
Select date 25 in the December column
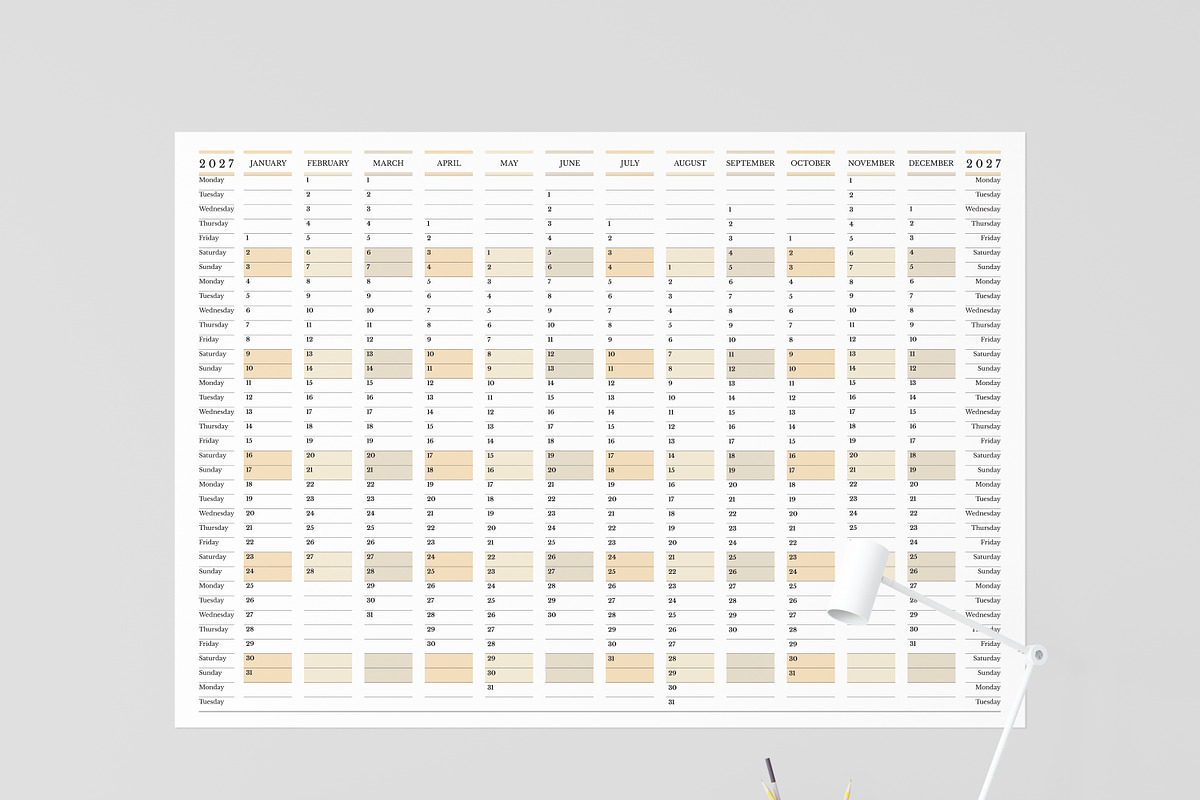(913, 557)
